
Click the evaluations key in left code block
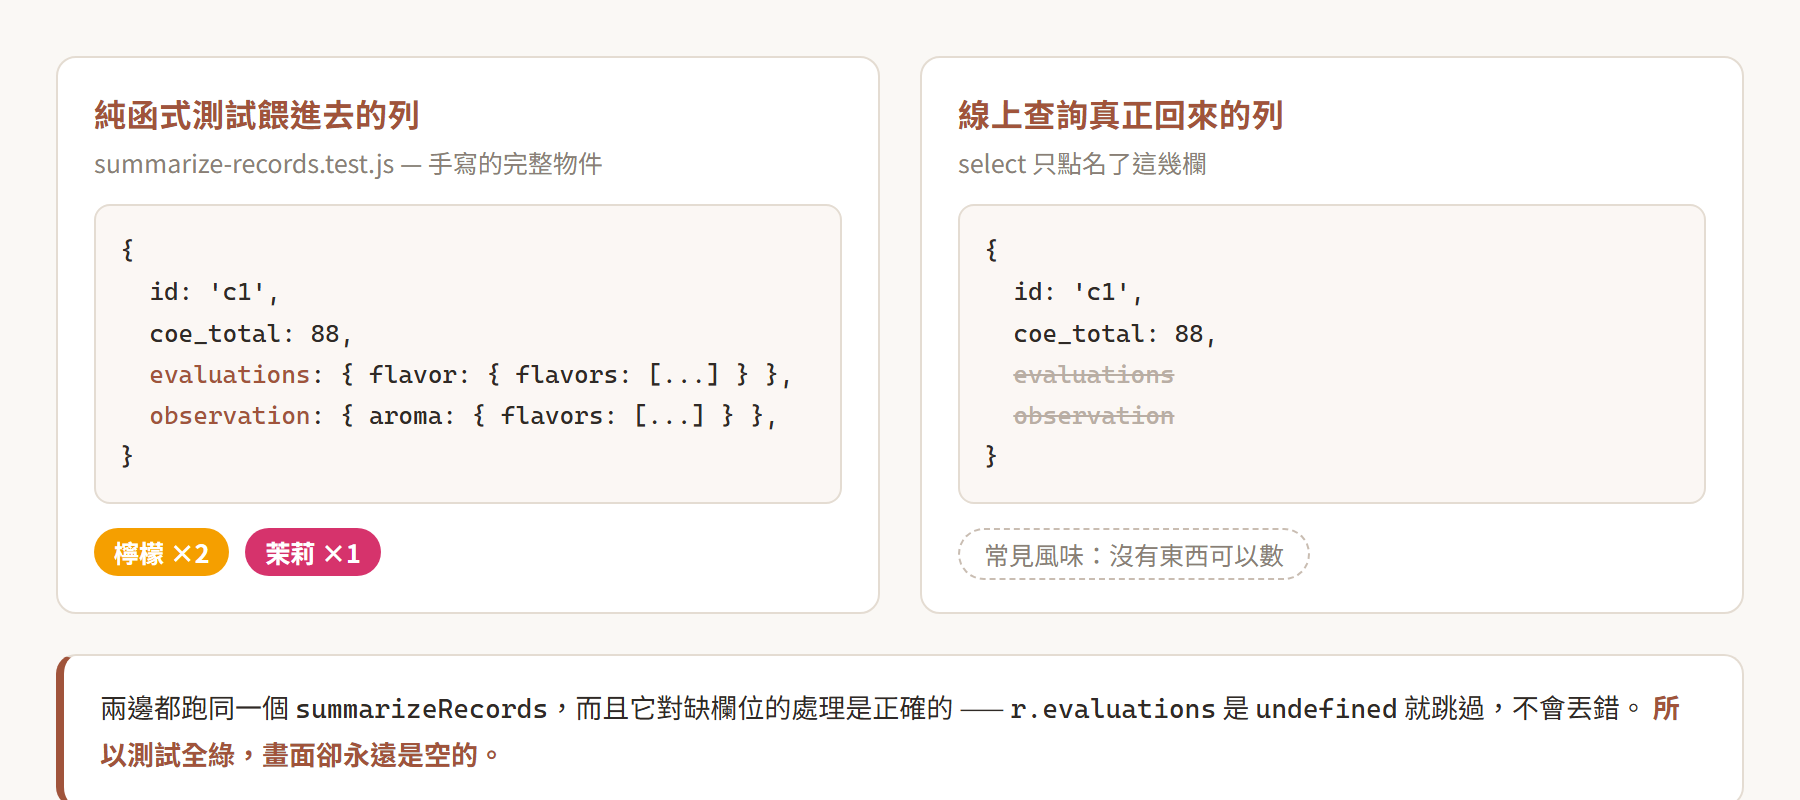229,374
